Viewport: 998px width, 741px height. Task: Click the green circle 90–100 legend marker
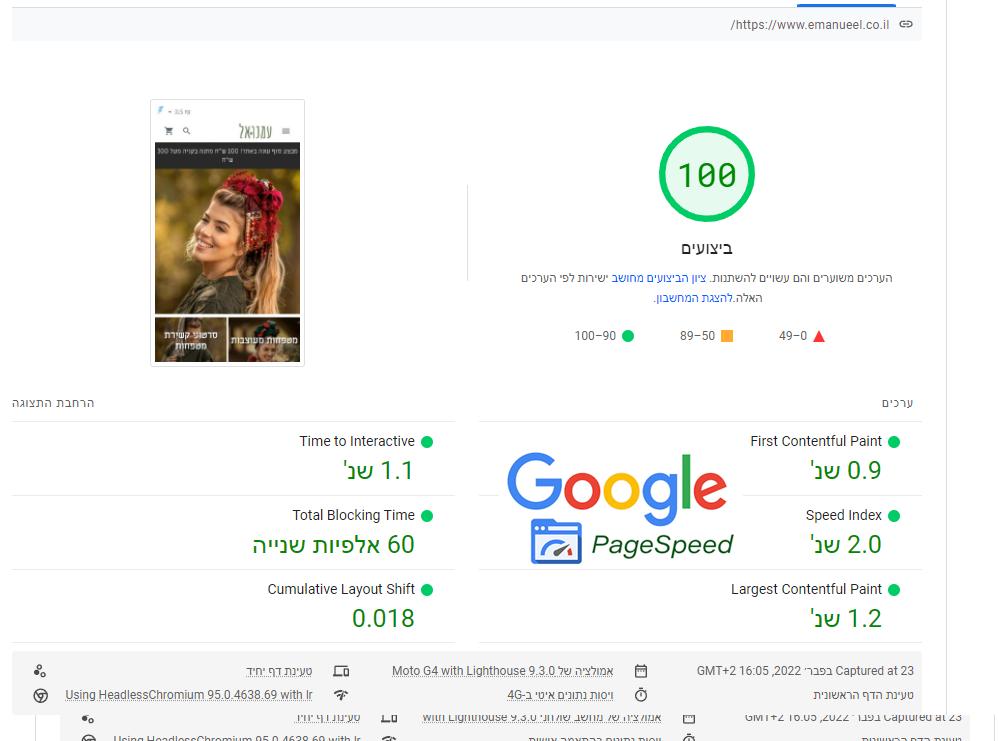tap(628, 336)
